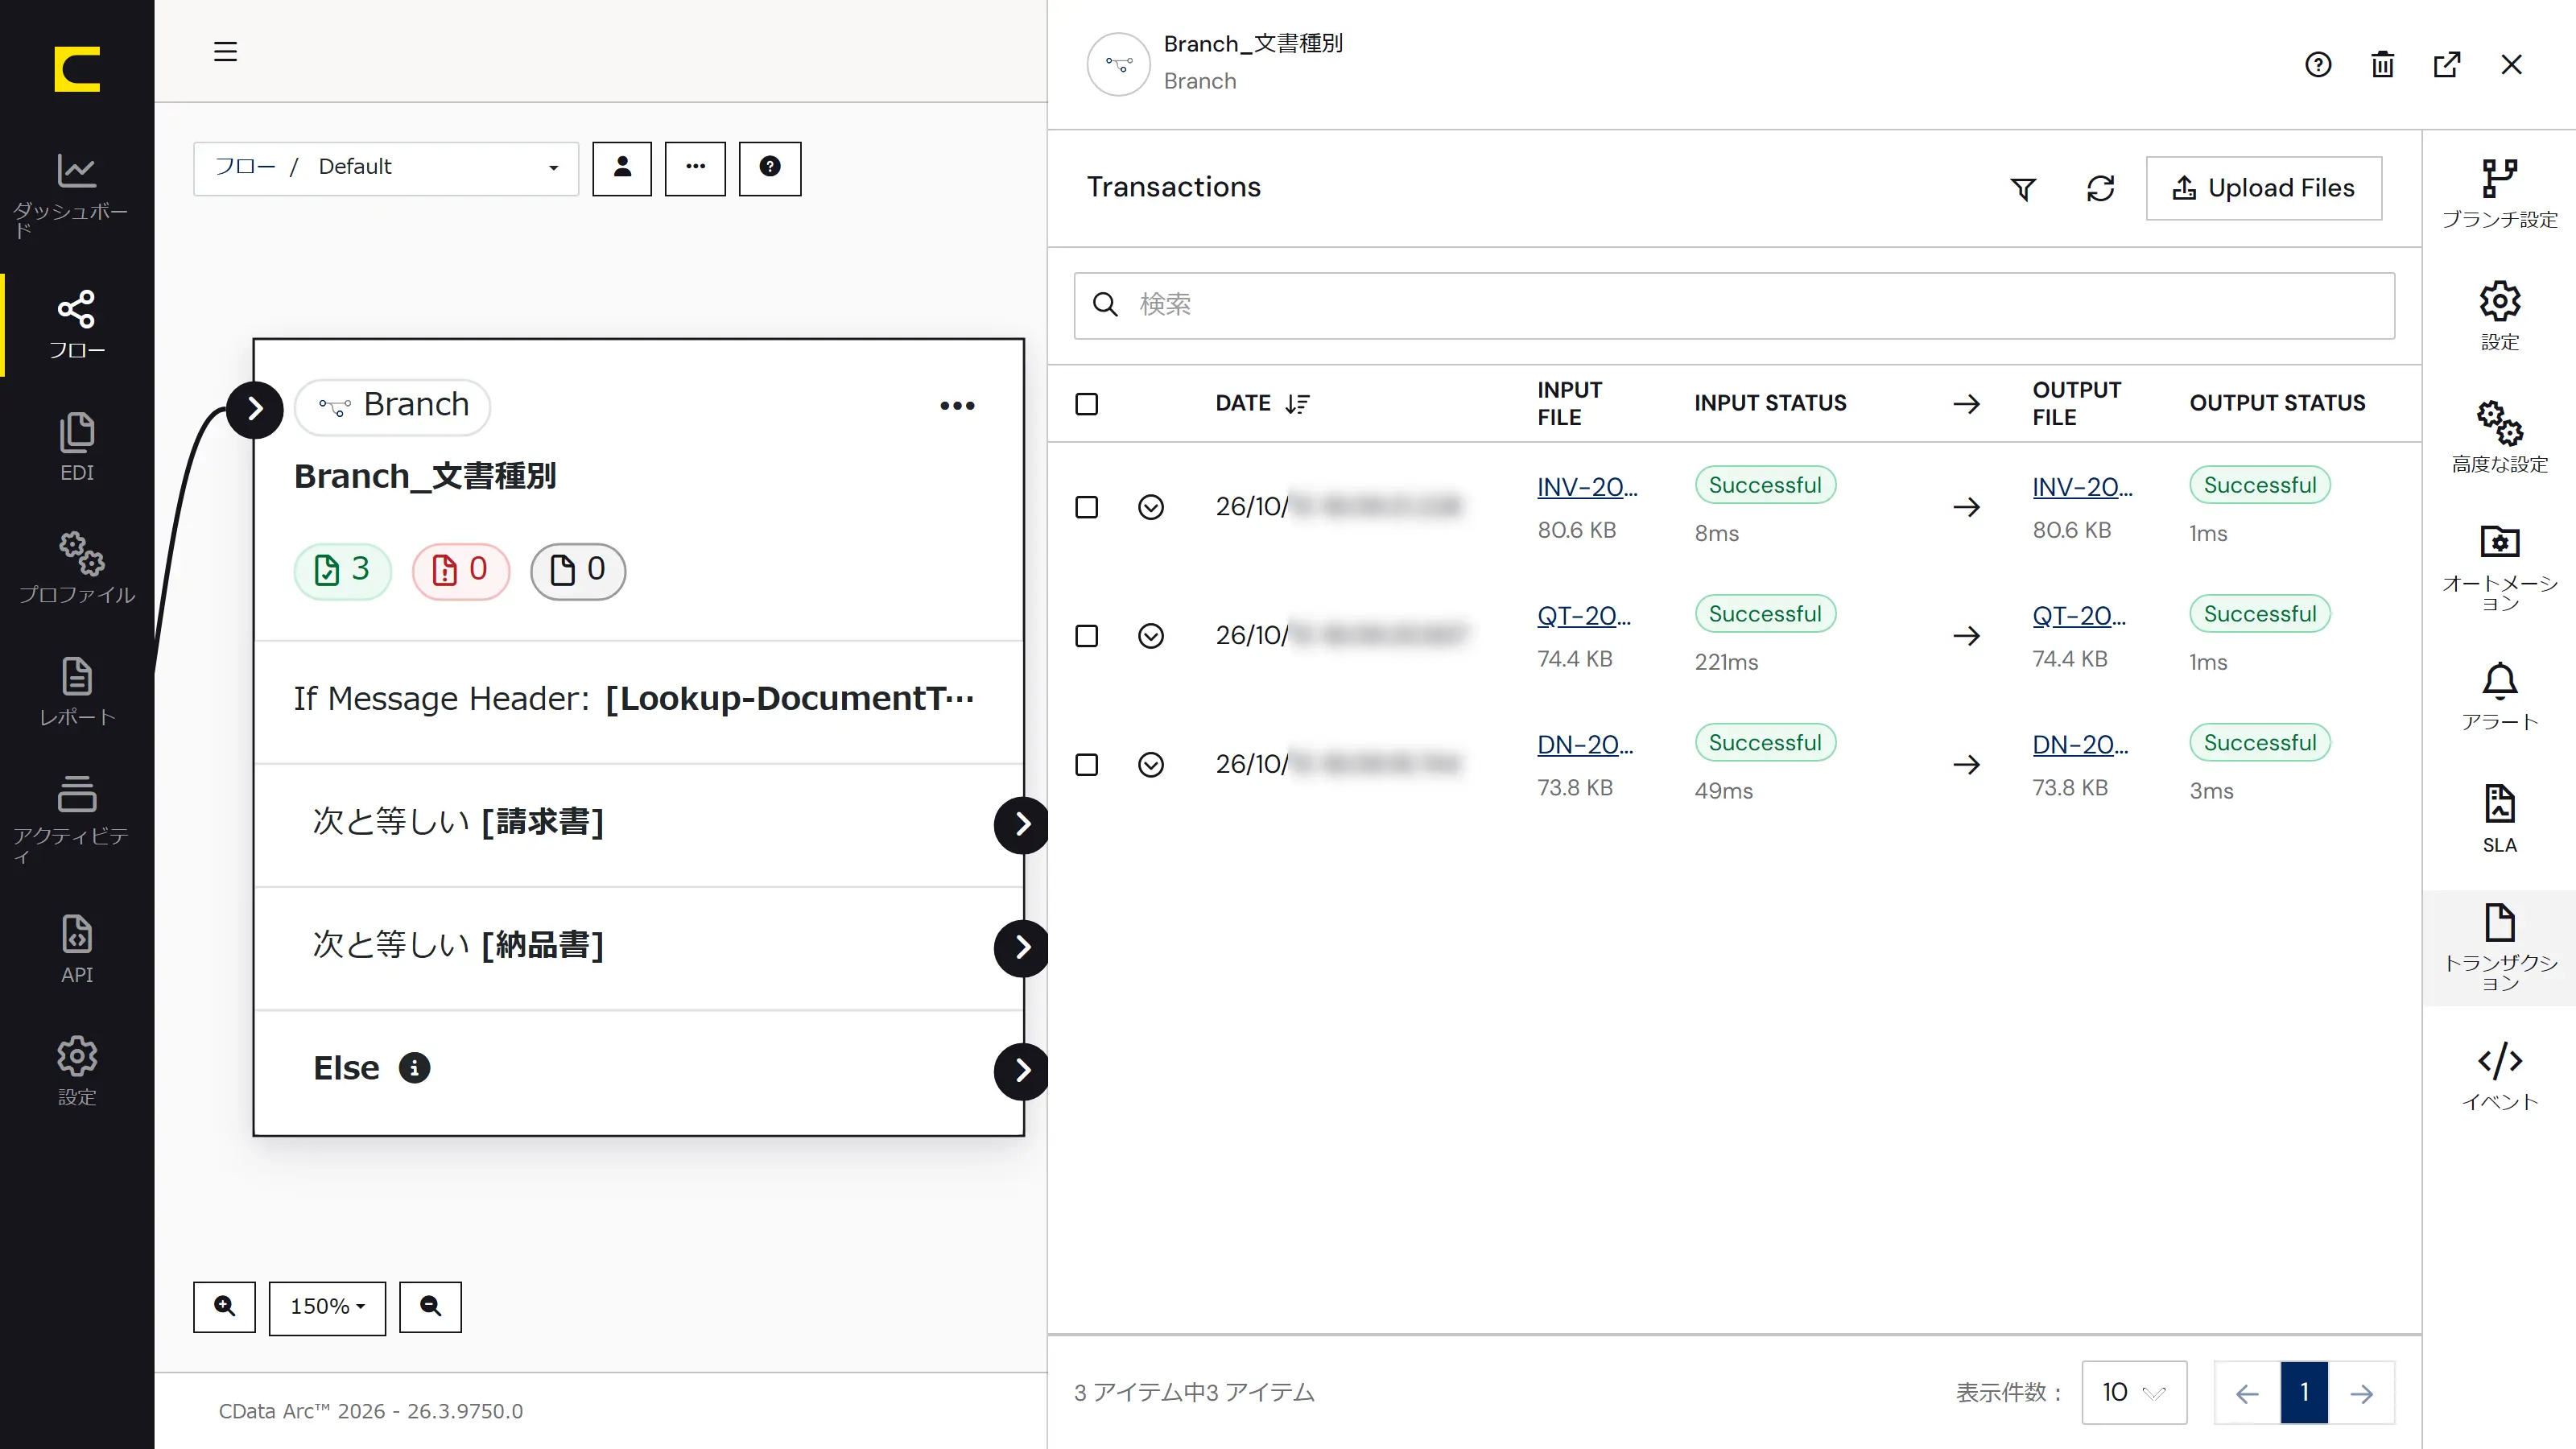Click the gray pending count badge 0
2576x1449 pixels.
[x=578, y=571]
